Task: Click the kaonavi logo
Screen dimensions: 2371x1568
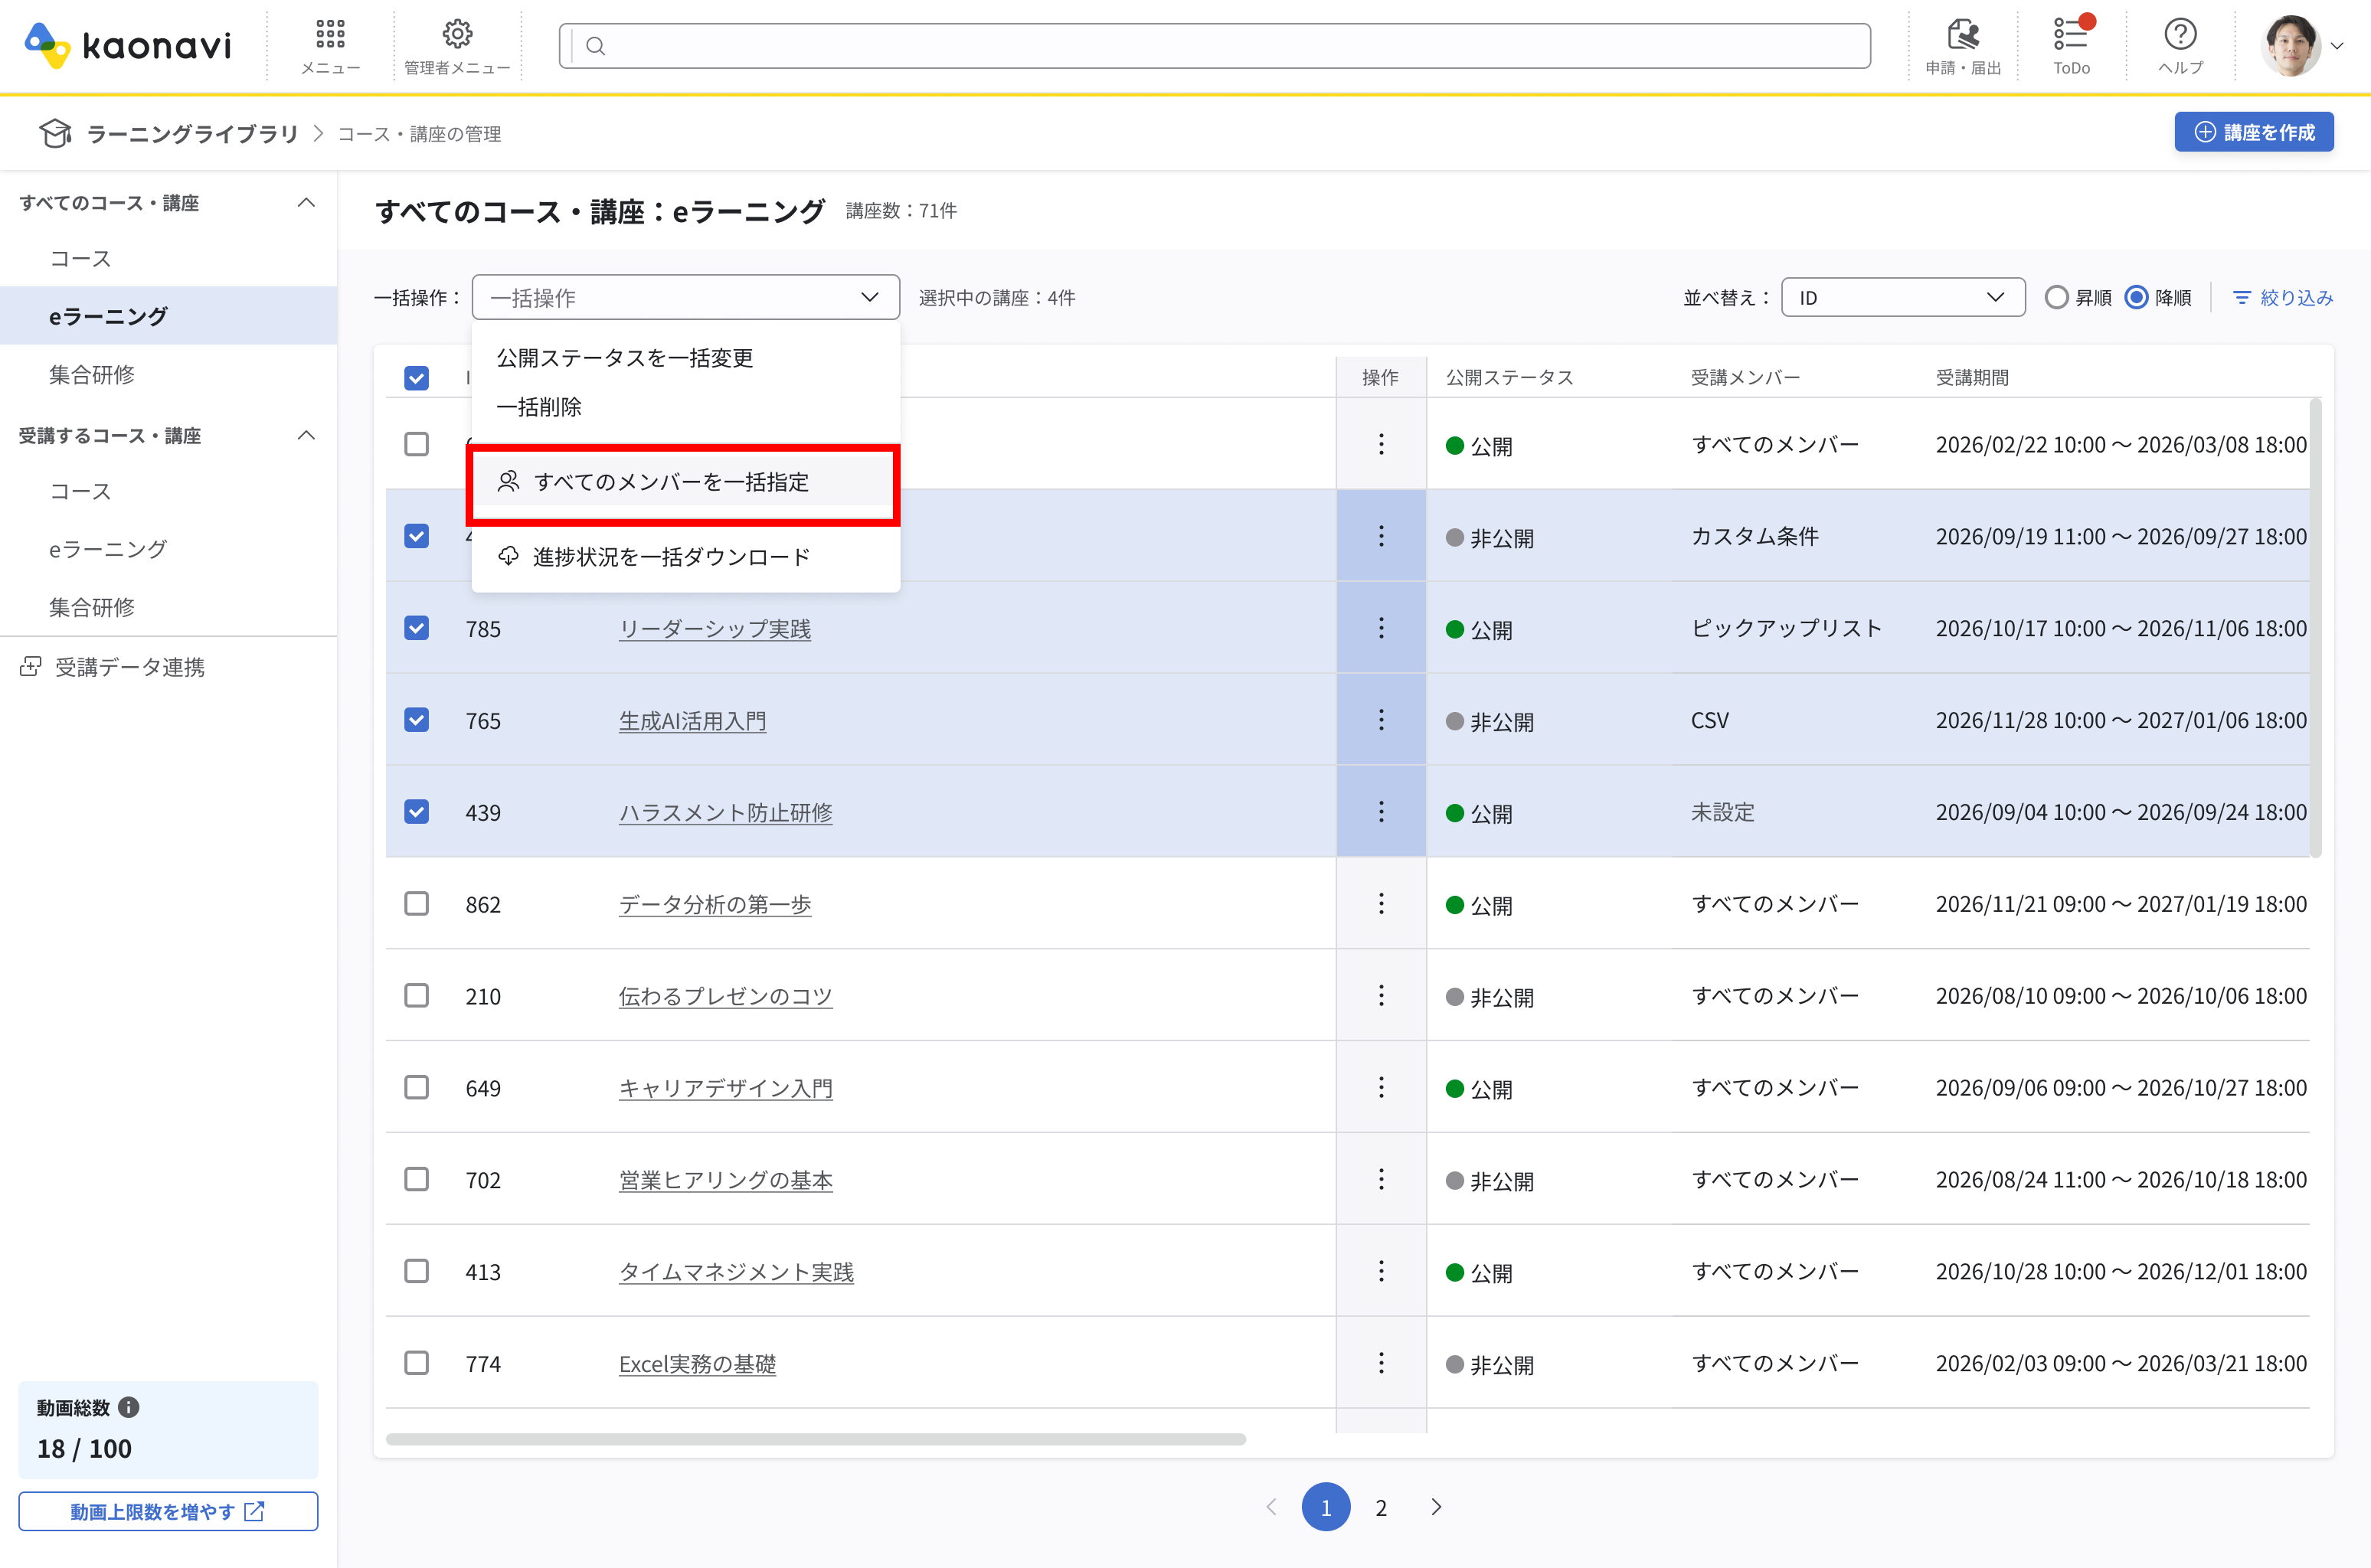Action: point(127,45)
